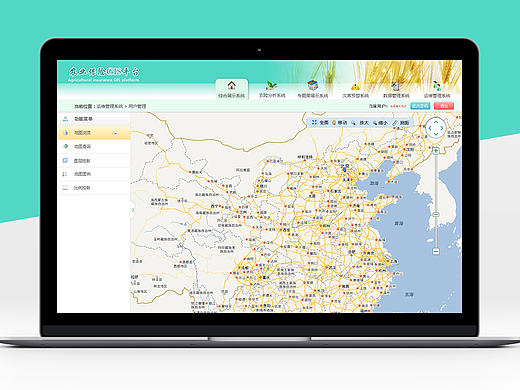This screenshot has width=520, height=390.
Task: Click the 西安 city label on map
Action: tap(287, 230)
